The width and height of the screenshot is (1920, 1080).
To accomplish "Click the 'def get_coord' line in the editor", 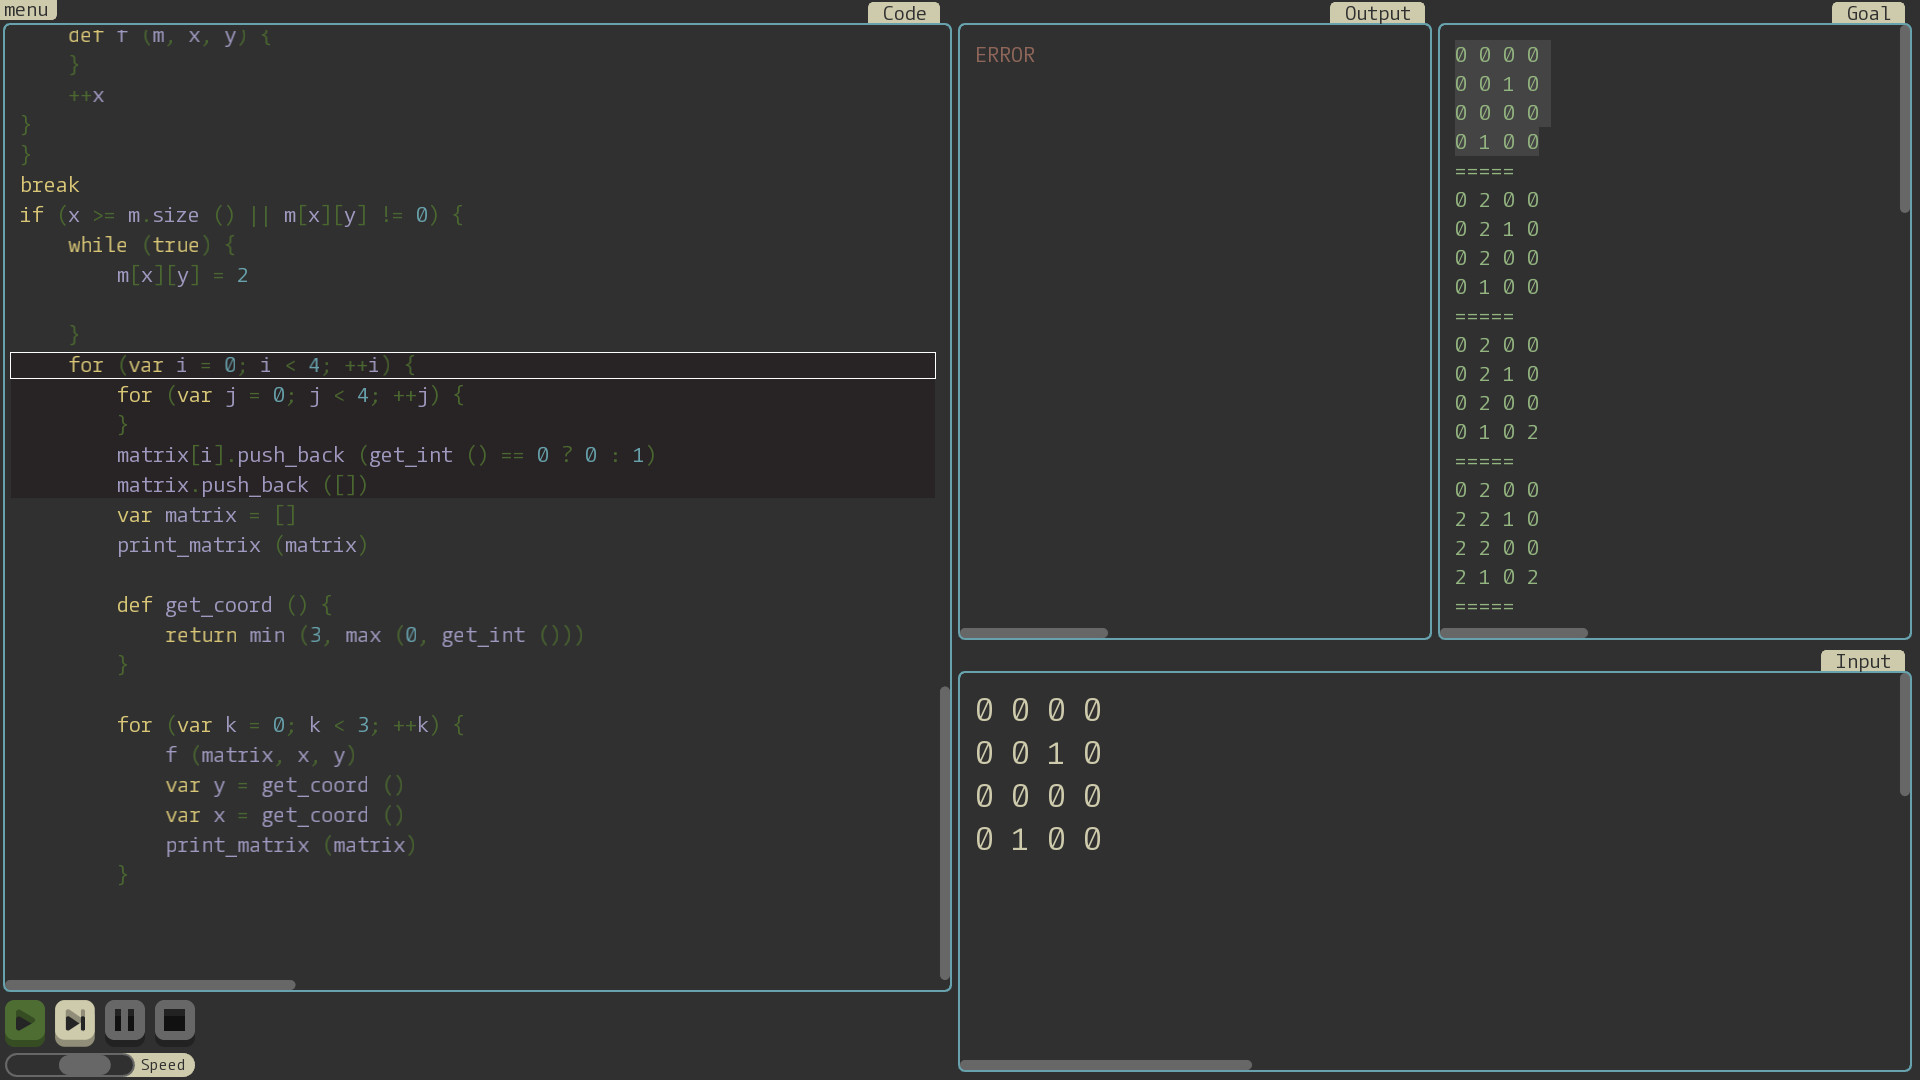I will (222, 605).
